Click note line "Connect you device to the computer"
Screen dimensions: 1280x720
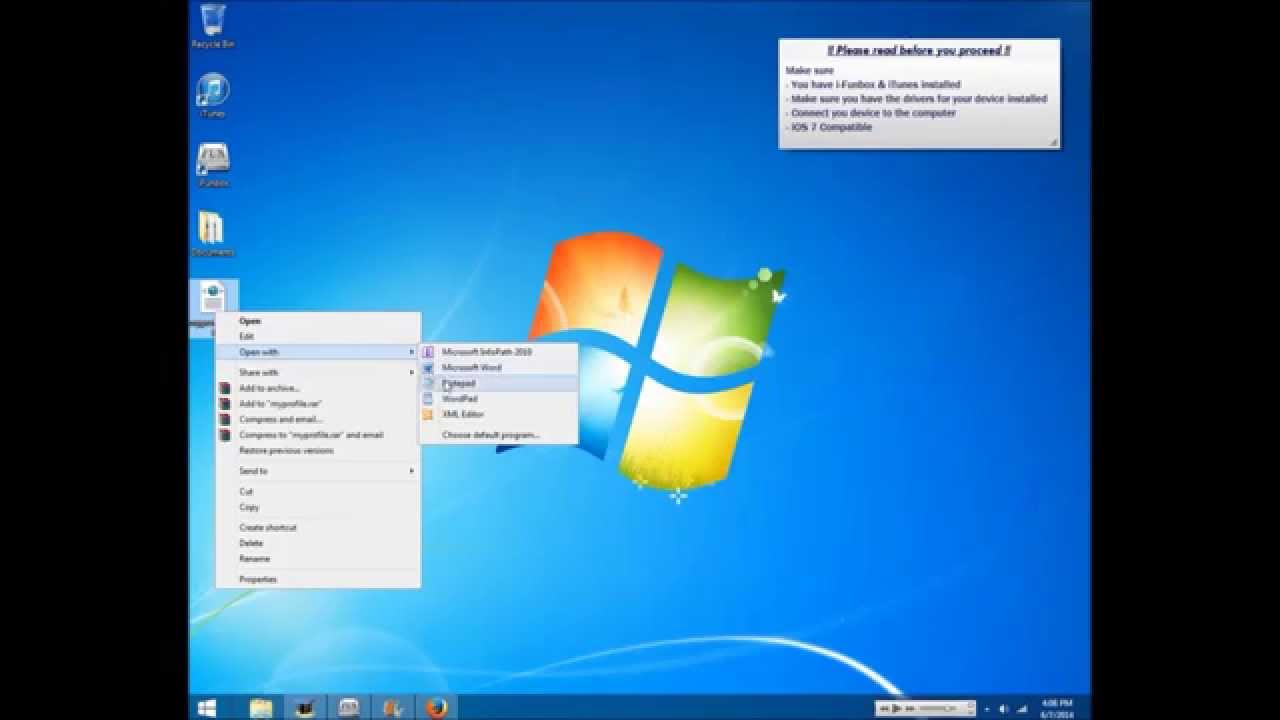(870, 113)
